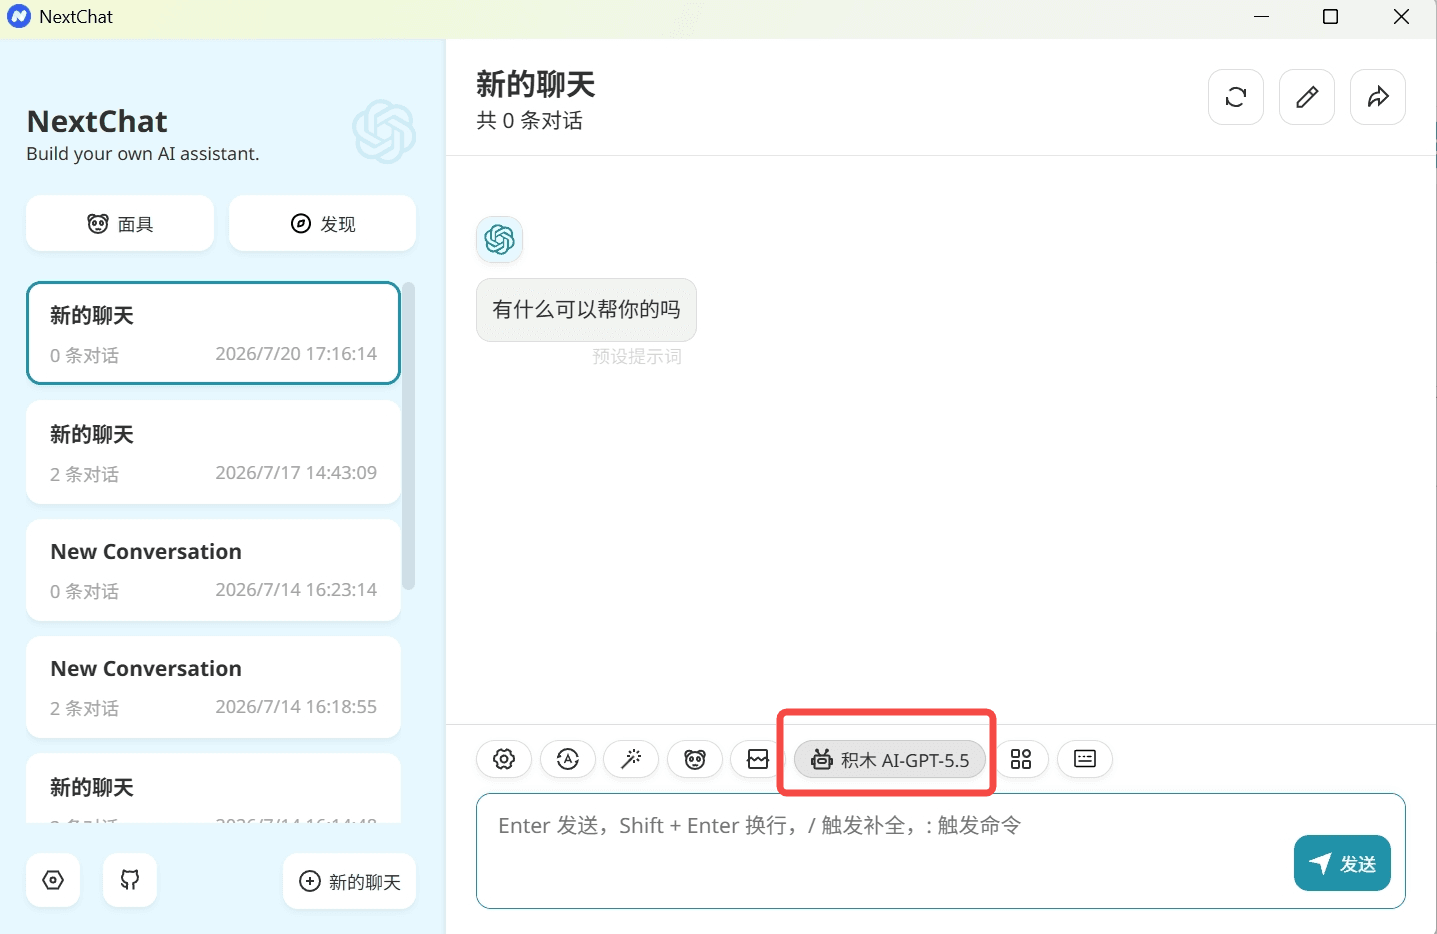Click the greeting message 有什么可以帮你的吗
Screen dimensions: 1437x934
586,310
